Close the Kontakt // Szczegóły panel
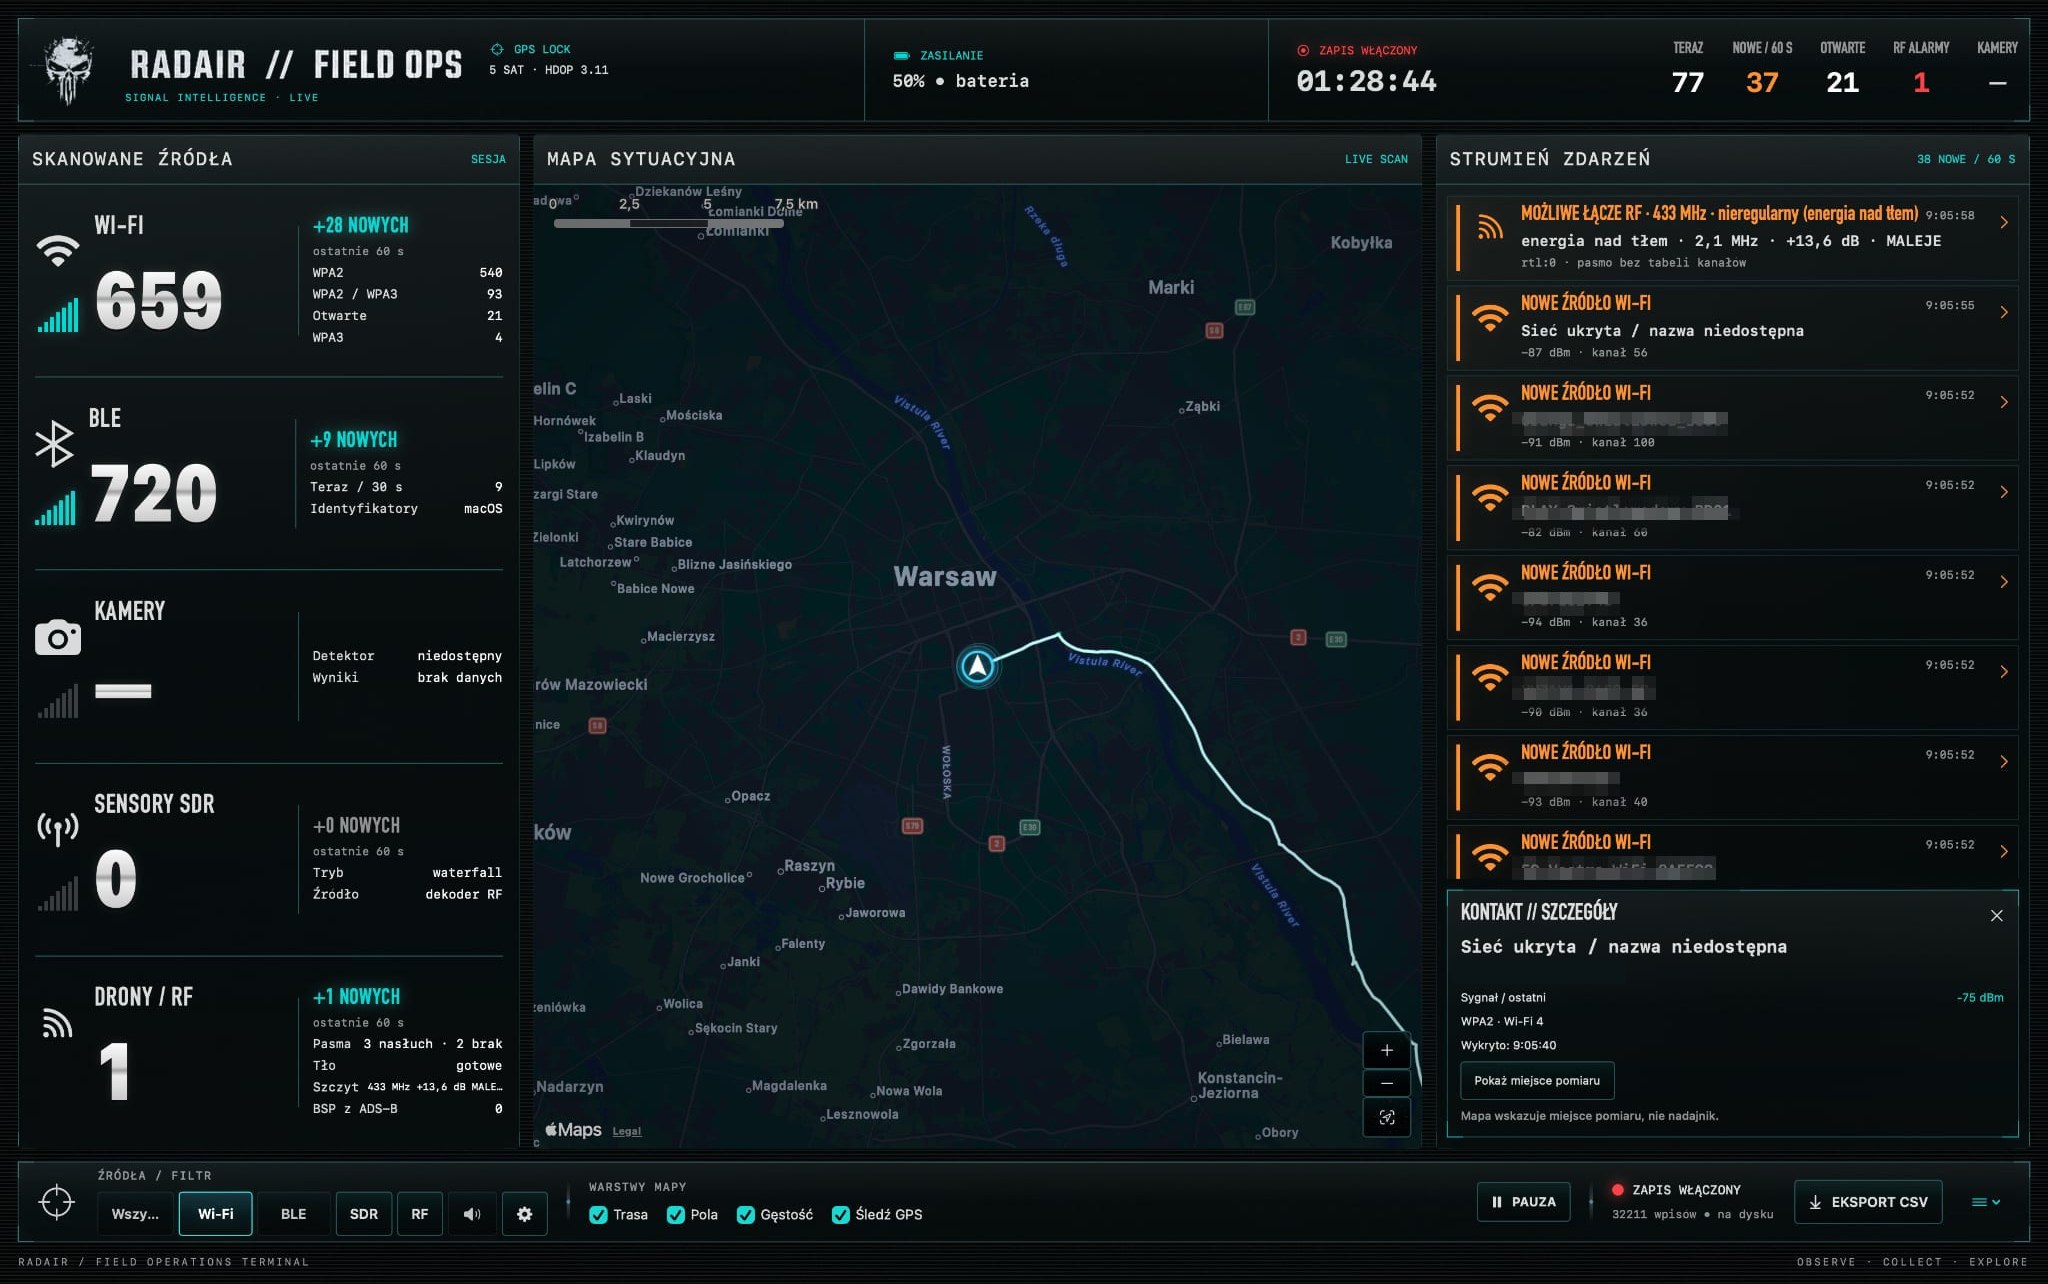 [x=1996, y=915]
